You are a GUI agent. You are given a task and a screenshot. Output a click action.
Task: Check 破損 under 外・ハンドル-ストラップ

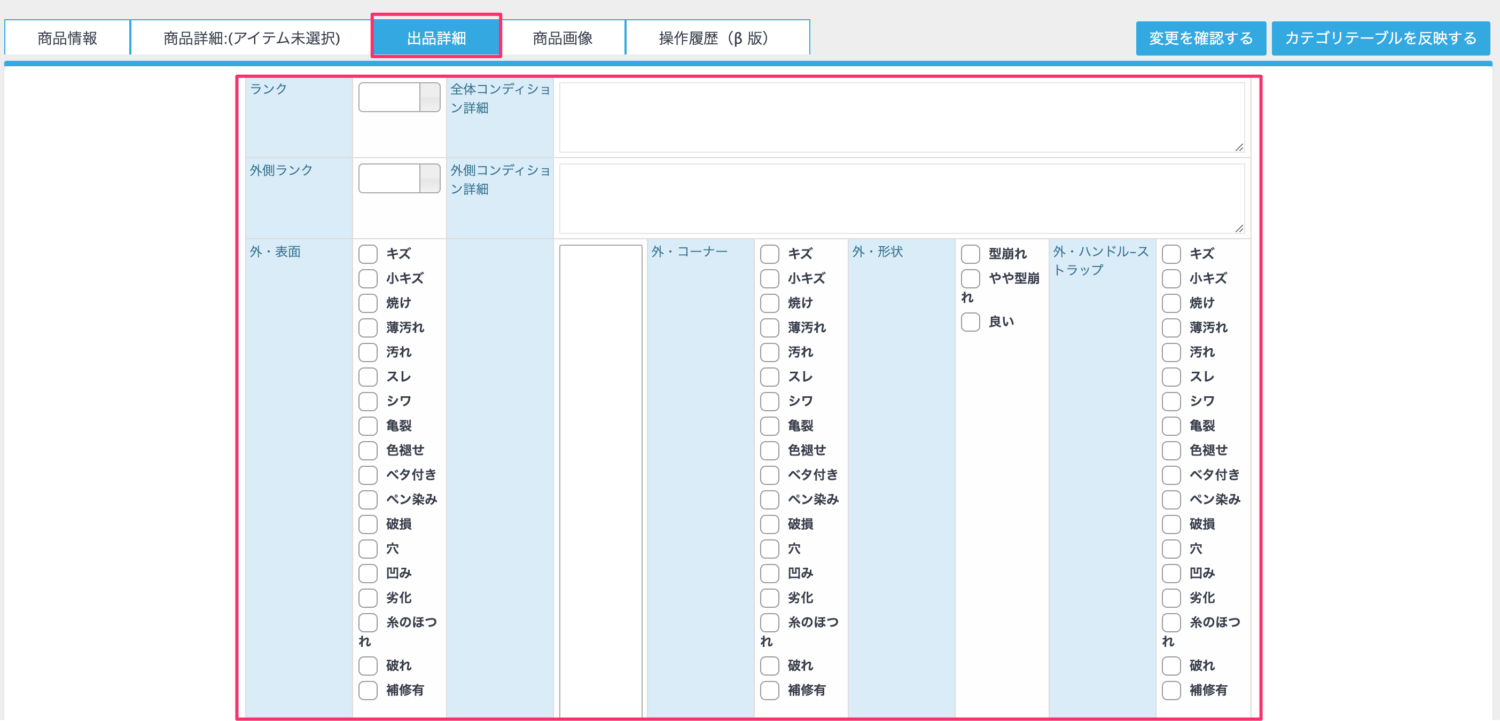pyautogui.click(x=1172, y=524)
